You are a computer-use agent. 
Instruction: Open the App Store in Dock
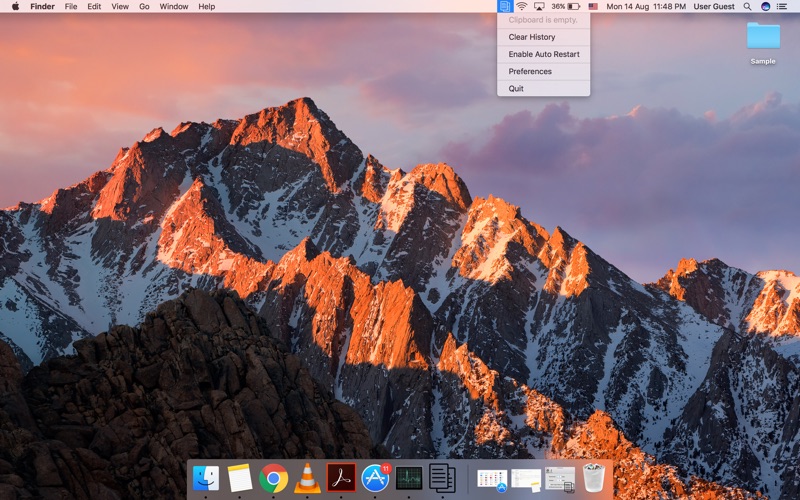tap(376, 478)
